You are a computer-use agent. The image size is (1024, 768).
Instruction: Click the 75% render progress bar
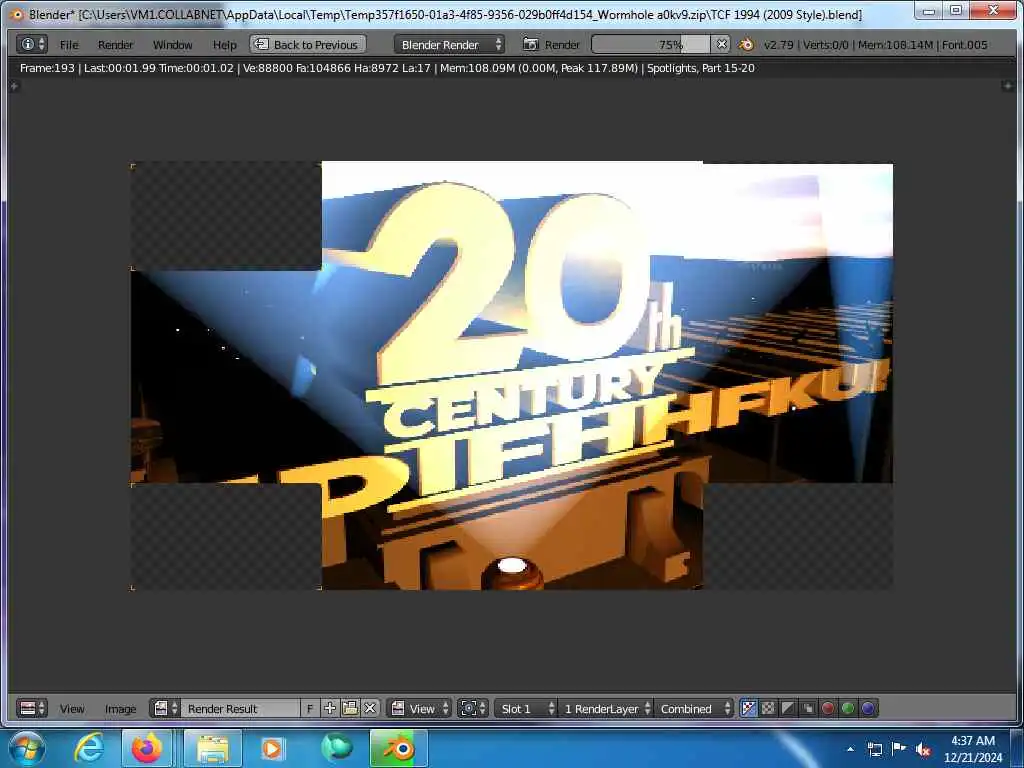click(650, 44)
